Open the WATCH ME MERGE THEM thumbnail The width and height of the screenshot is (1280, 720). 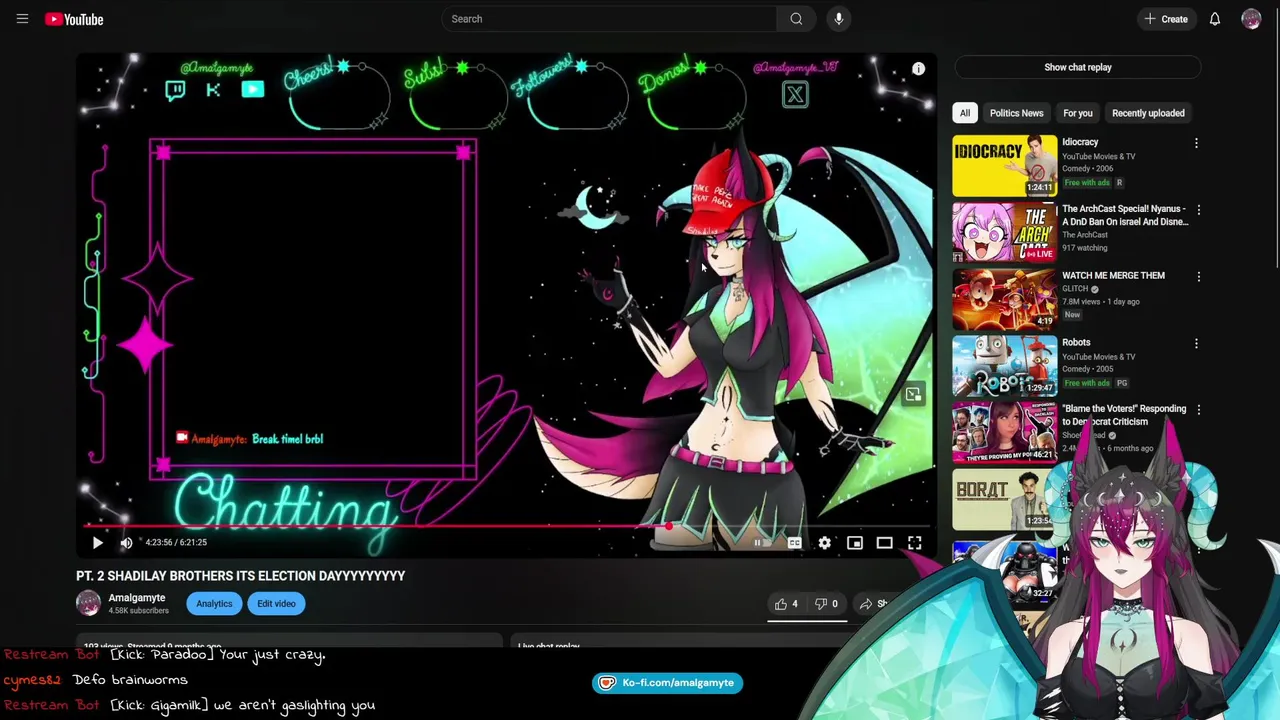tap(1004, 298)
